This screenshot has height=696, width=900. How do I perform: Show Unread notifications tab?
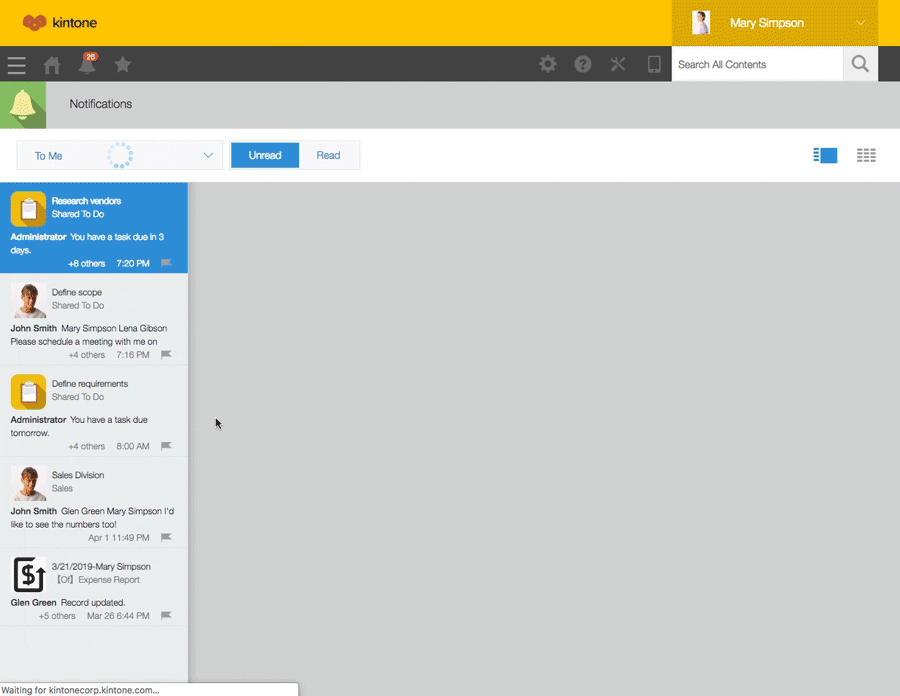click(265, 155)
